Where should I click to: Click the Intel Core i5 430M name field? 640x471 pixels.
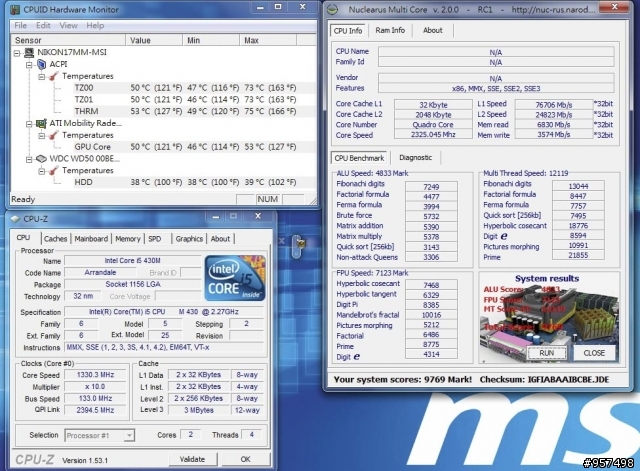pos(132,260)
